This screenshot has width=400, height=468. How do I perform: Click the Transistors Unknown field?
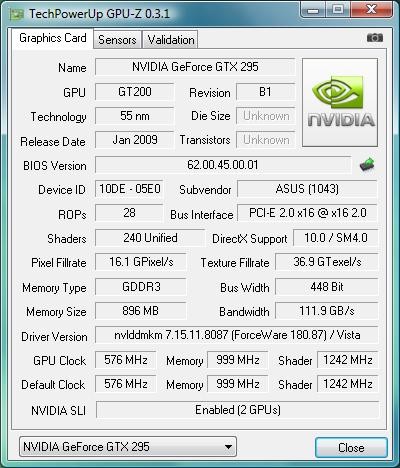click(266, 140)
